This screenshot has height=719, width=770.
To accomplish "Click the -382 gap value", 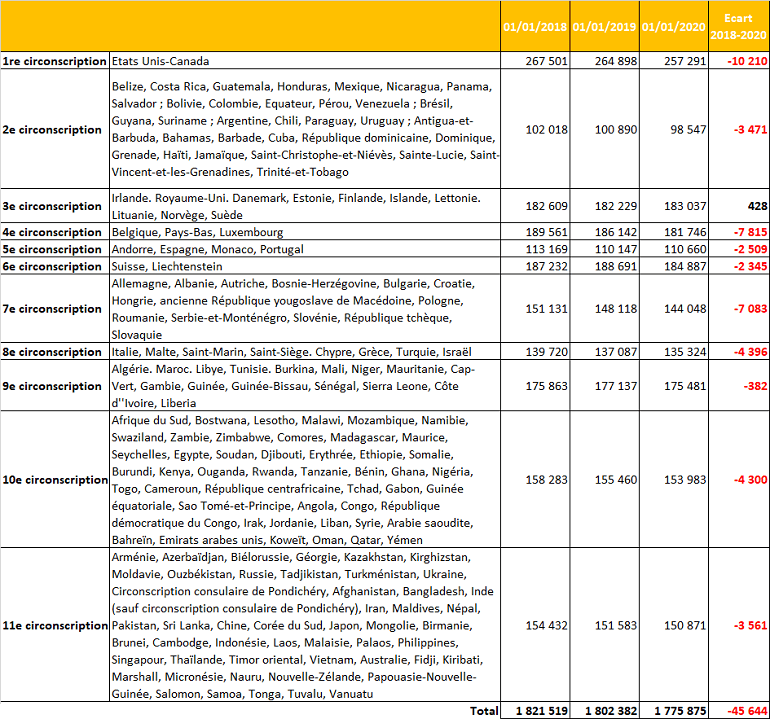I will (x=755, y=386).
